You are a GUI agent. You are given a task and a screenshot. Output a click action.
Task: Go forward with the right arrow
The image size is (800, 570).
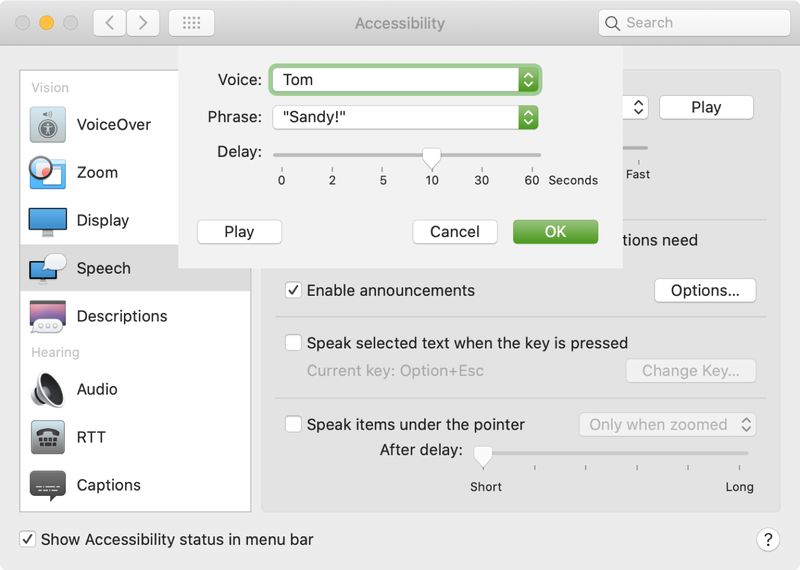(143, 23)
